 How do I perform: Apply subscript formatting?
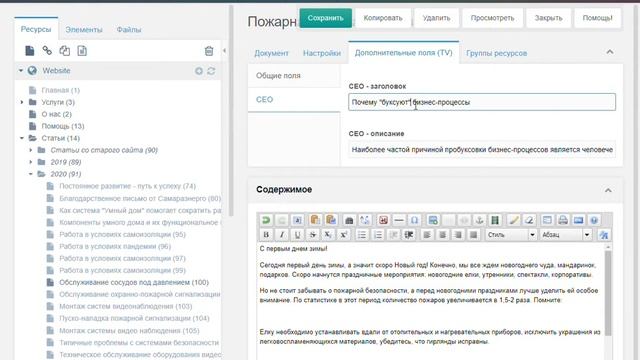(x=328, y=235)
